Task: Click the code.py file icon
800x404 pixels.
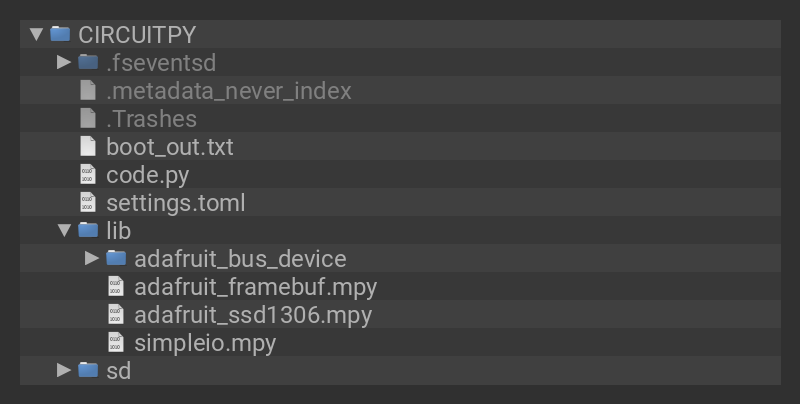Action: [x=88, y=175]
